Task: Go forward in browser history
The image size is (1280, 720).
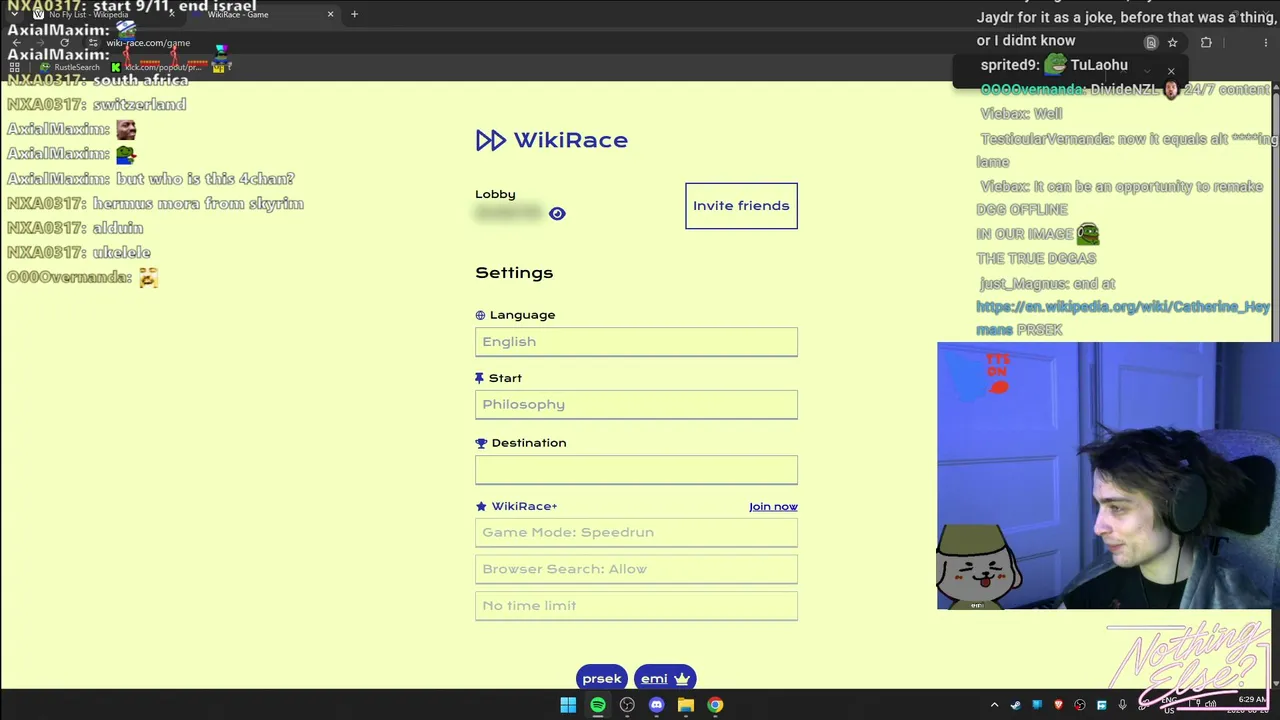Action: 40,43
